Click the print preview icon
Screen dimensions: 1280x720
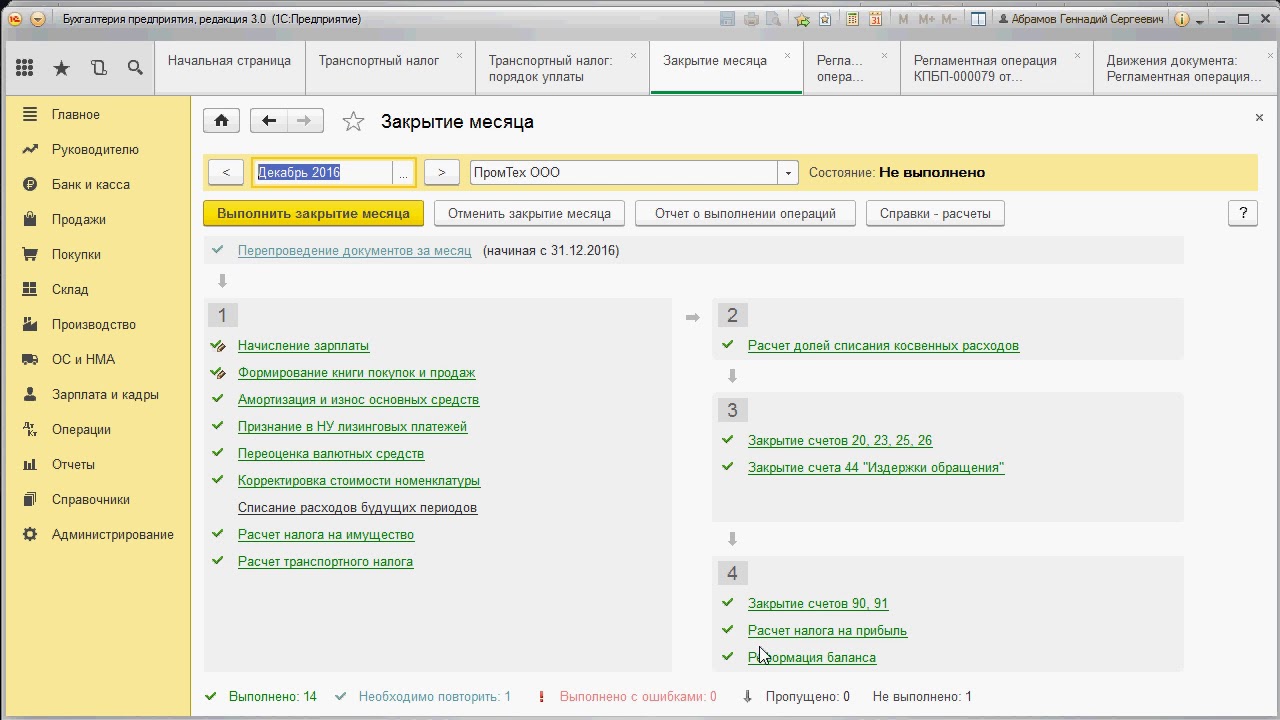(773, 19)
